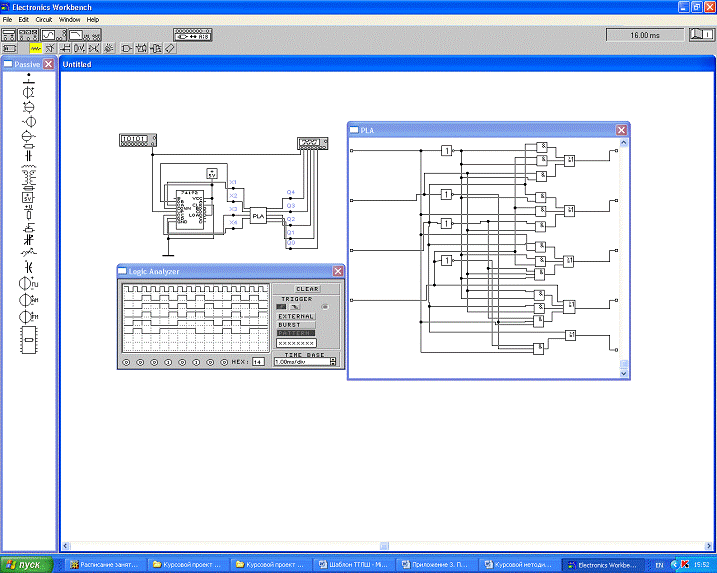
Task: Select rising edge trigger in Logic Analyzer
Action: [x=281, y=306]
